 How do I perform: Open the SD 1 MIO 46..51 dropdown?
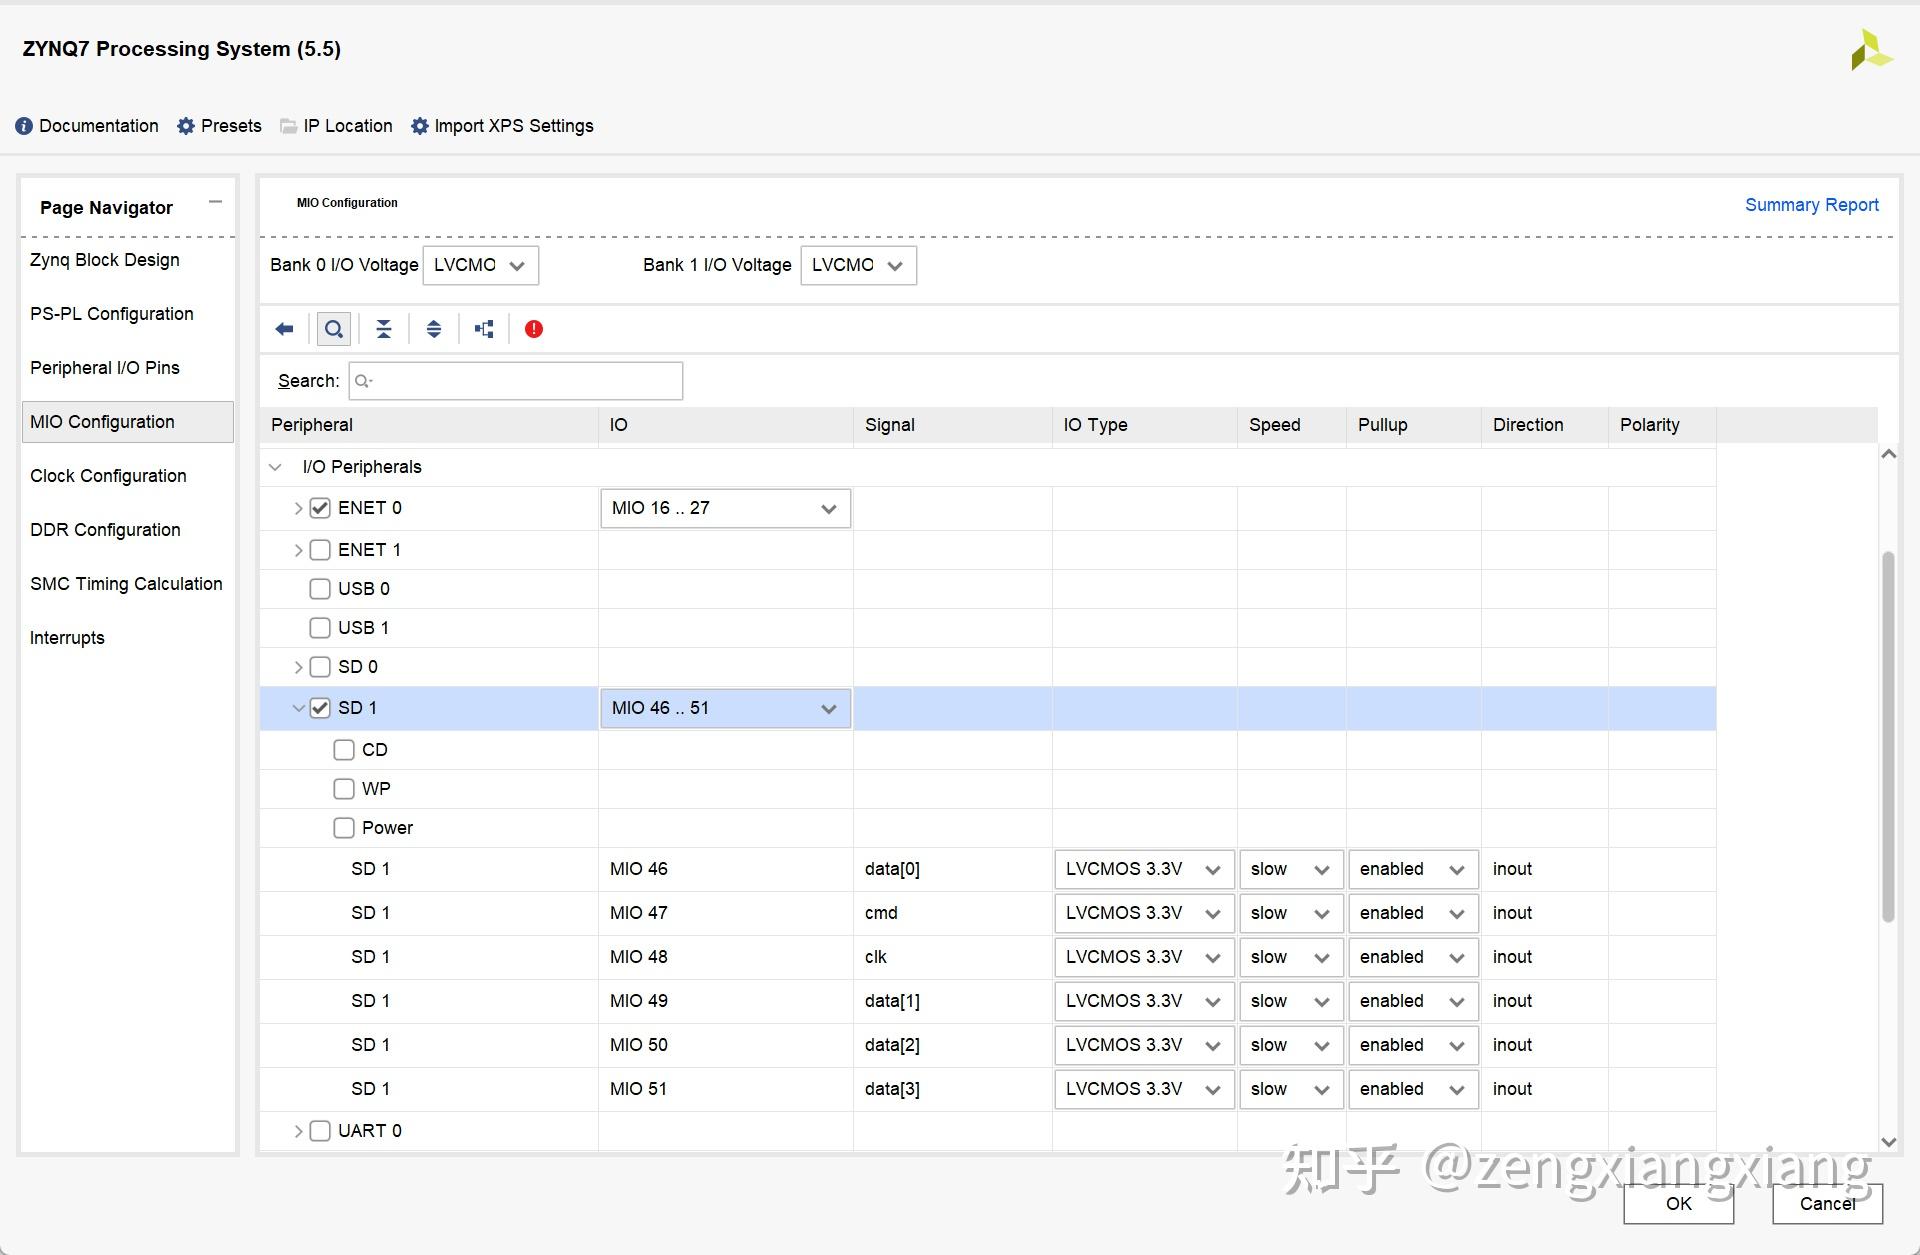pyautogui.click(x=725, y=708)
